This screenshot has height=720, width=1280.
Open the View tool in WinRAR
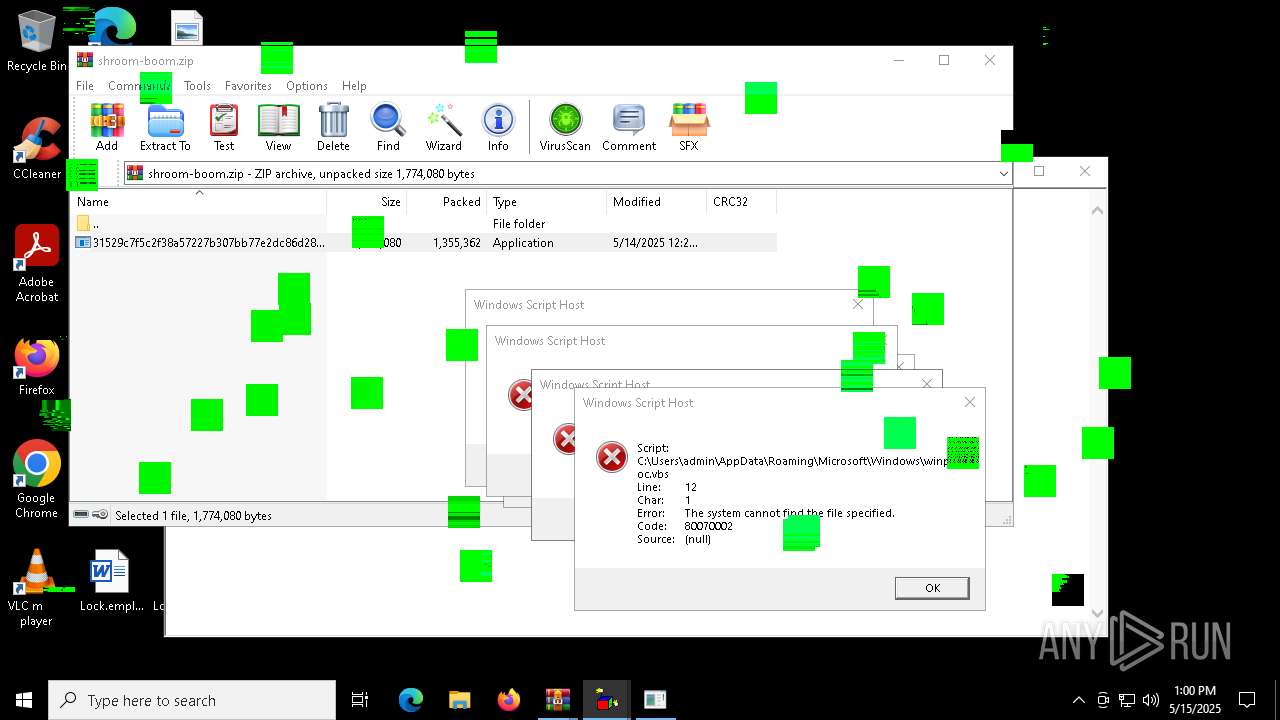click(278, 127)
